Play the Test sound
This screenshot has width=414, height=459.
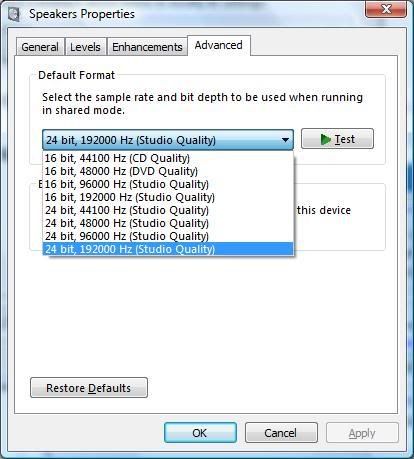337,139
